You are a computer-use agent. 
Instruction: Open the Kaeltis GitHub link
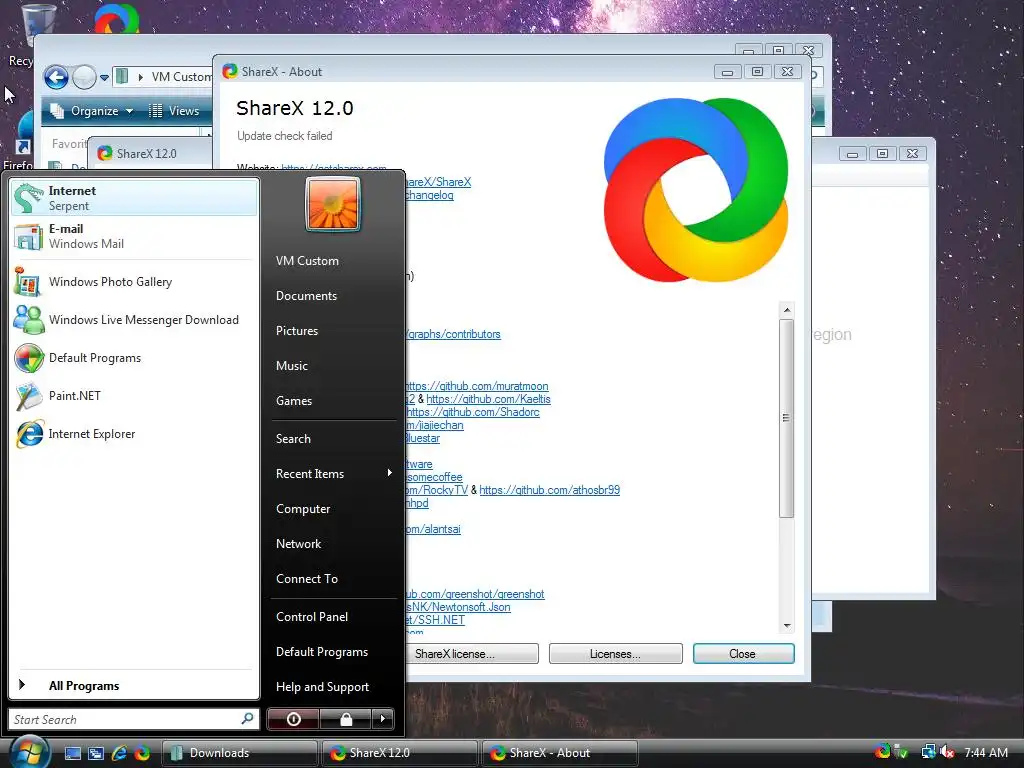(x=488, y=399)
